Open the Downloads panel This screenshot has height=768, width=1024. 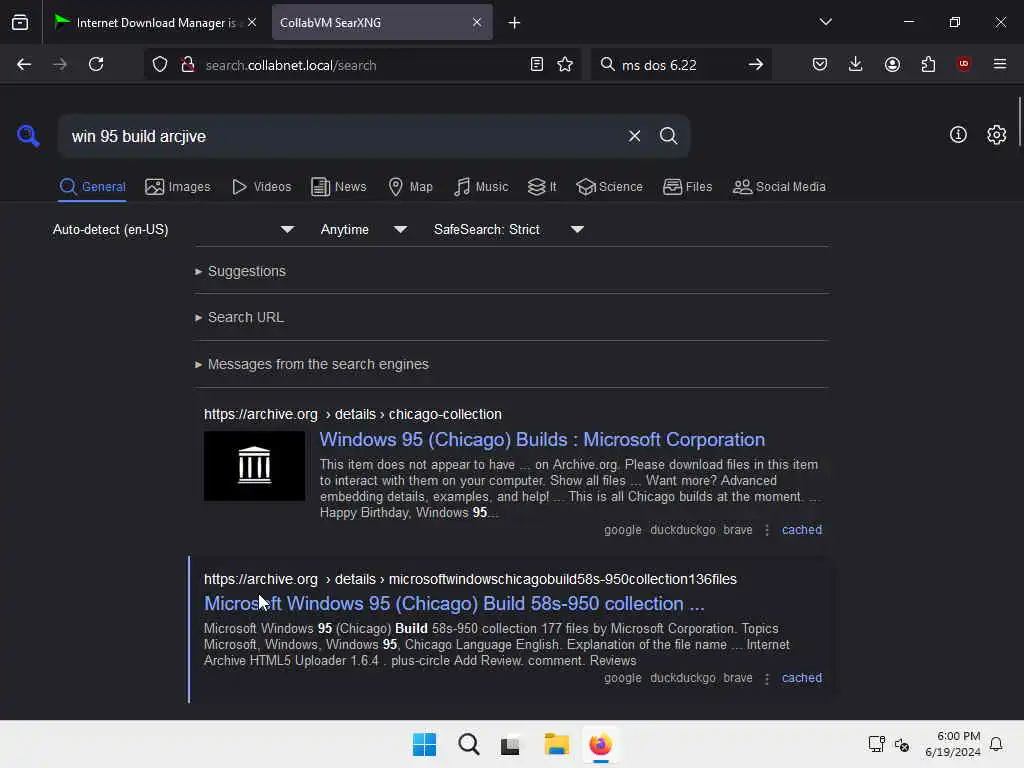tap(856, 64)
